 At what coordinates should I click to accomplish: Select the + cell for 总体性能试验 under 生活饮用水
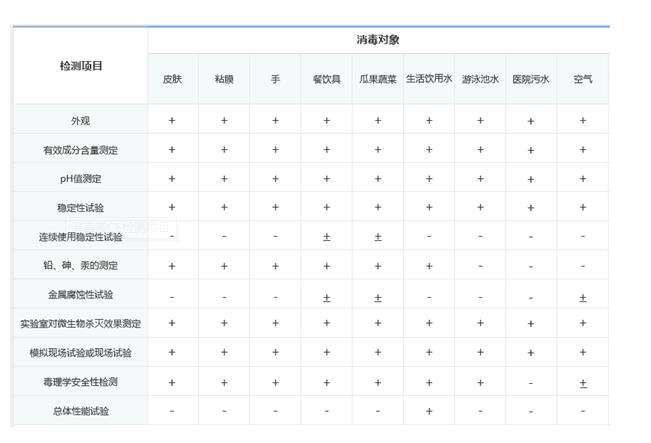click(x=429, y=411)
